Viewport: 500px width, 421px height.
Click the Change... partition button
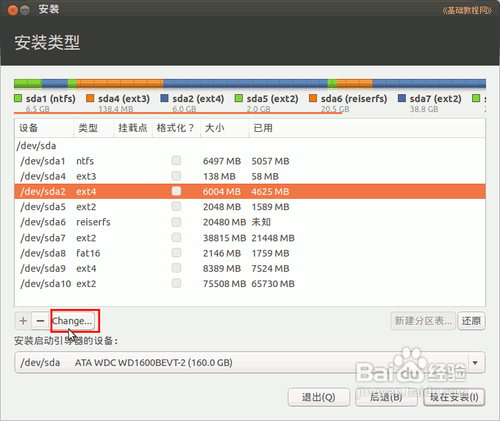[72, 321]
